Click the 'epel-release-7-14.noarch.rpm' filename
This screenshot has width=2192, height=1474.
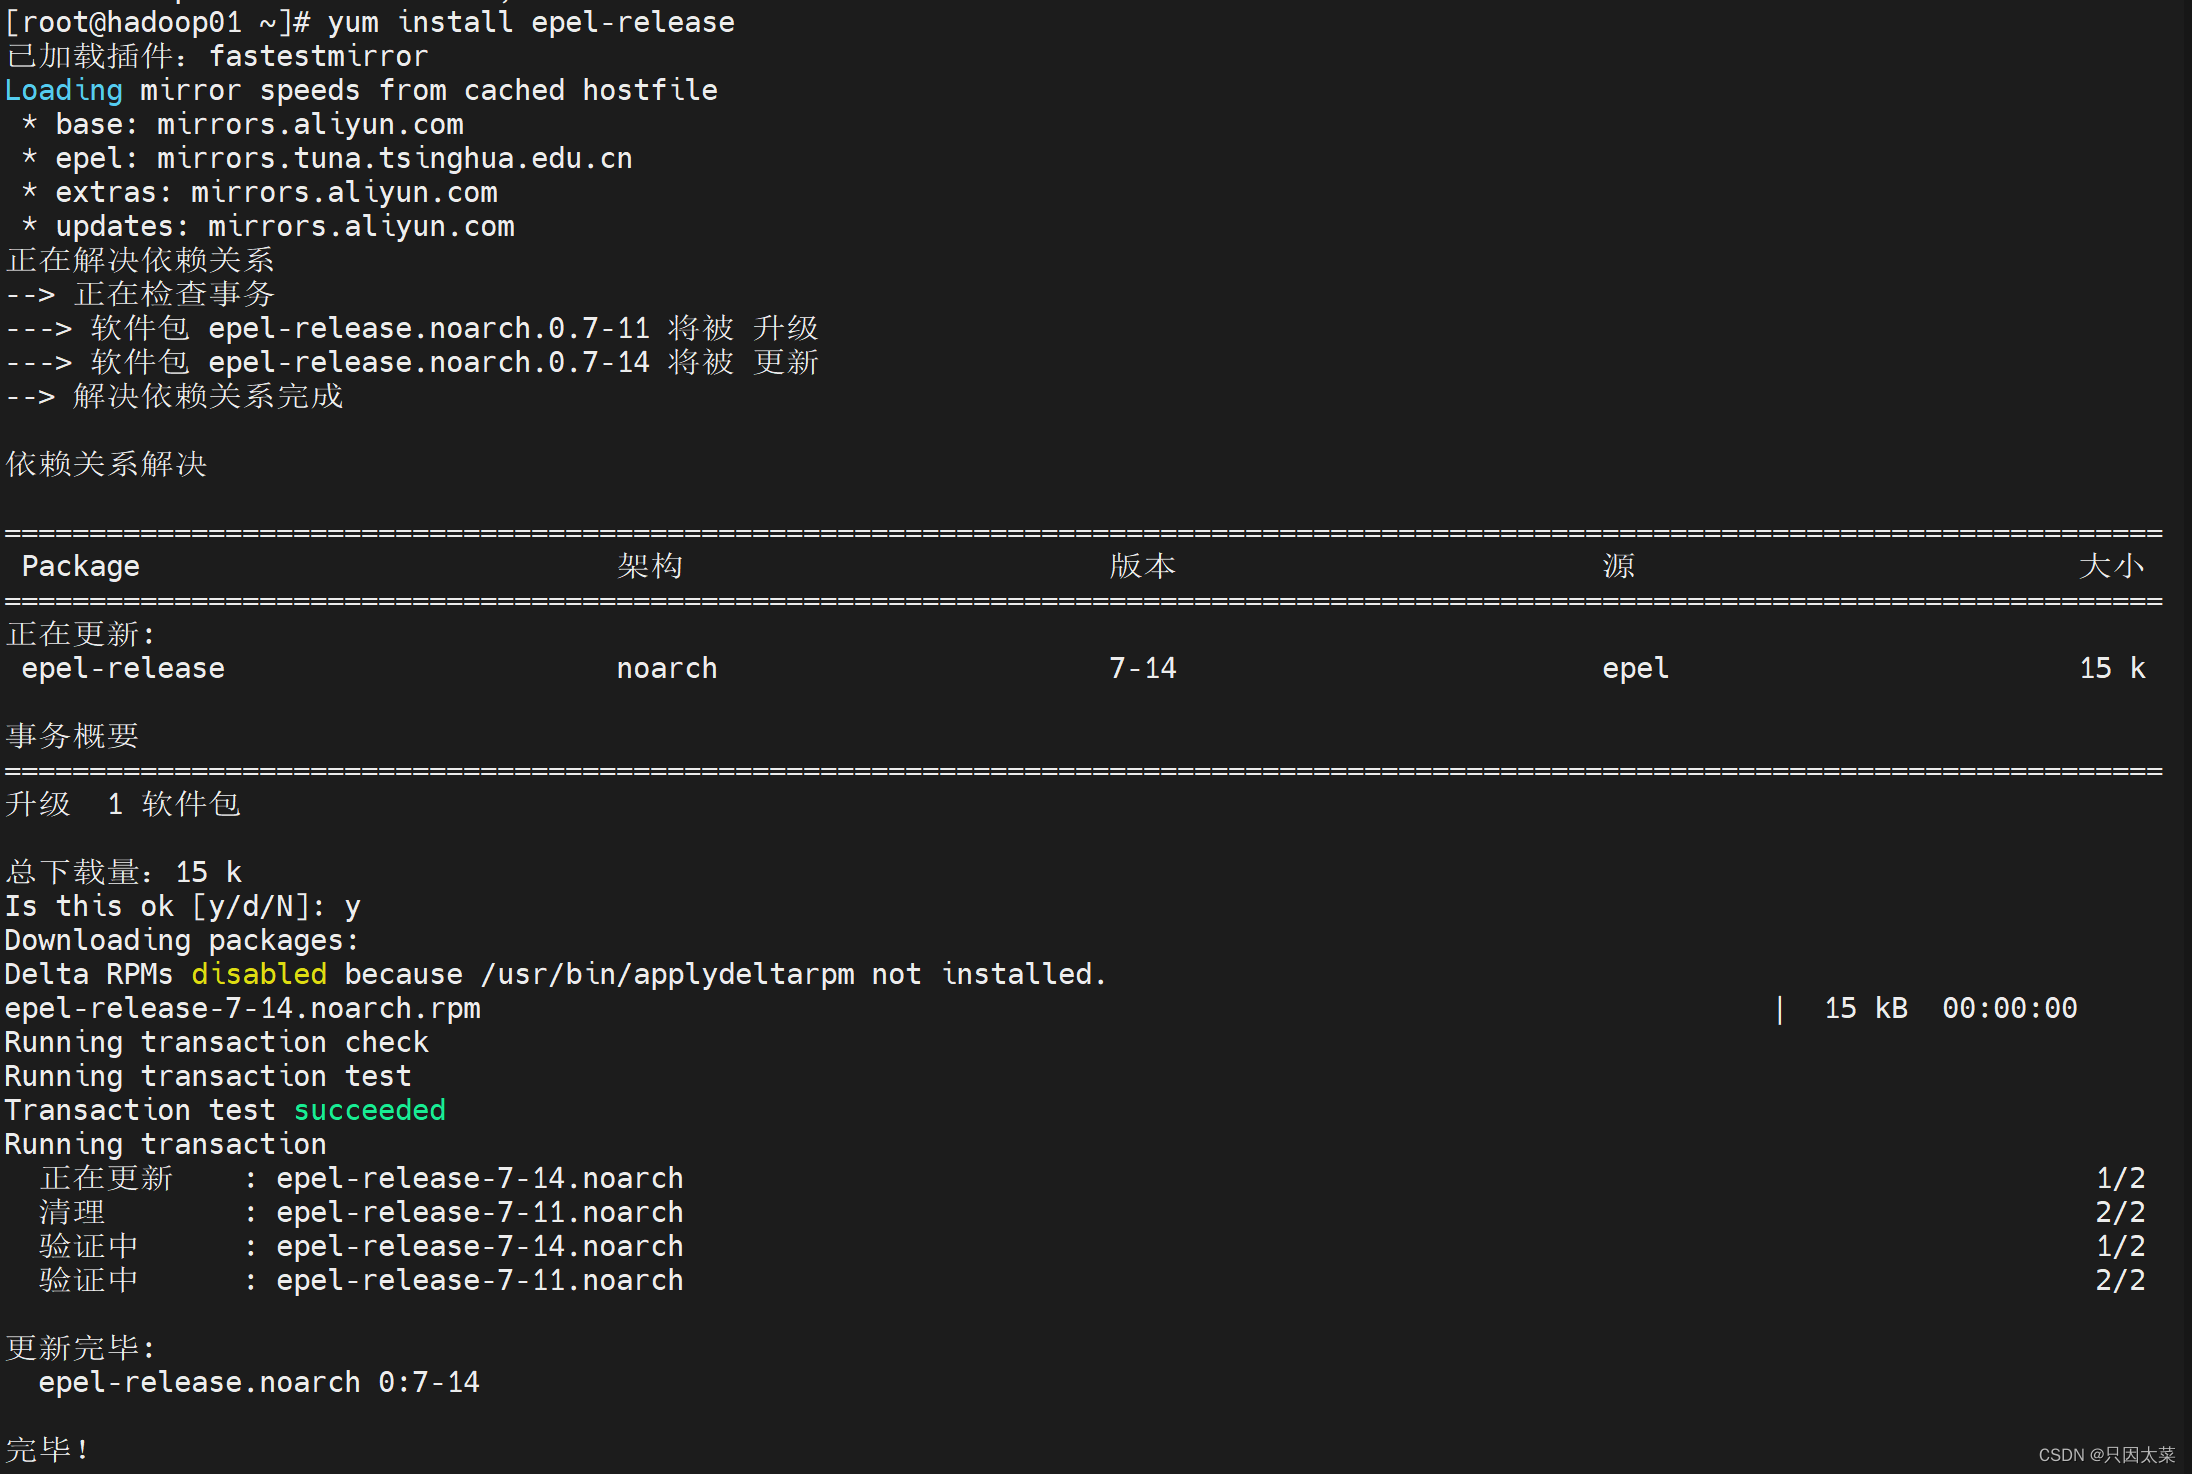click(243, 1008)
